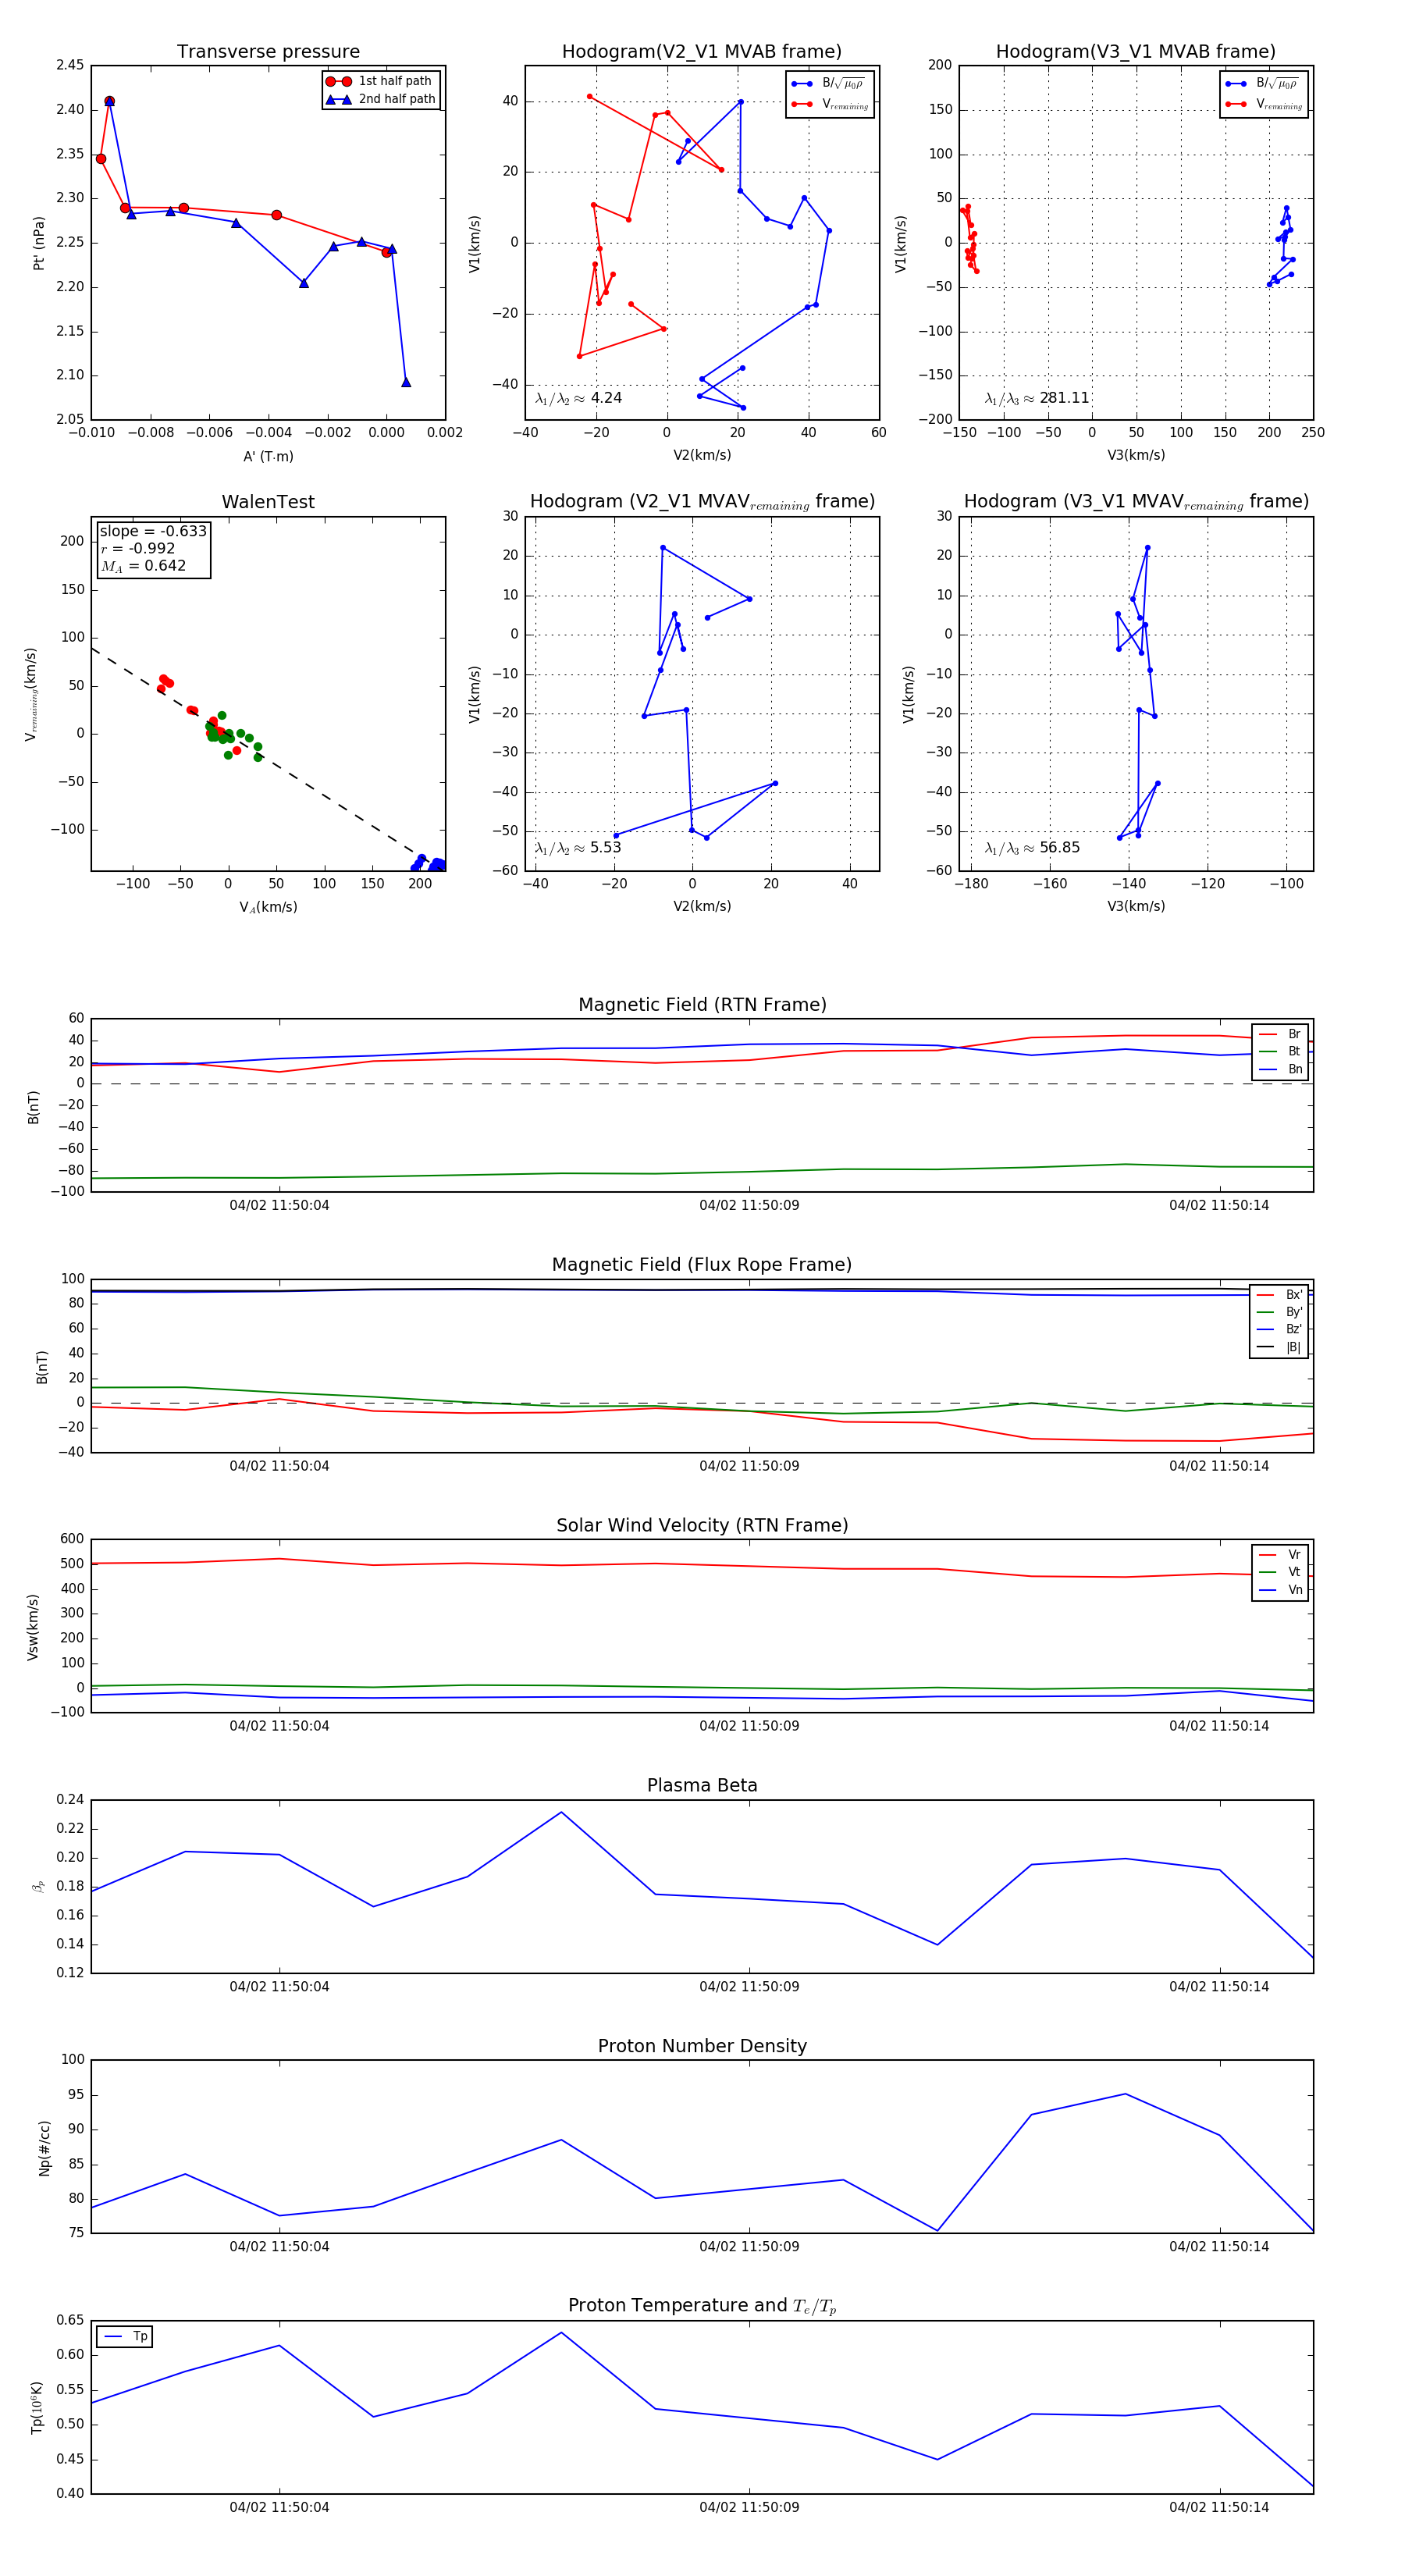Click the "WalenTest" chart title

pos(268,502)
